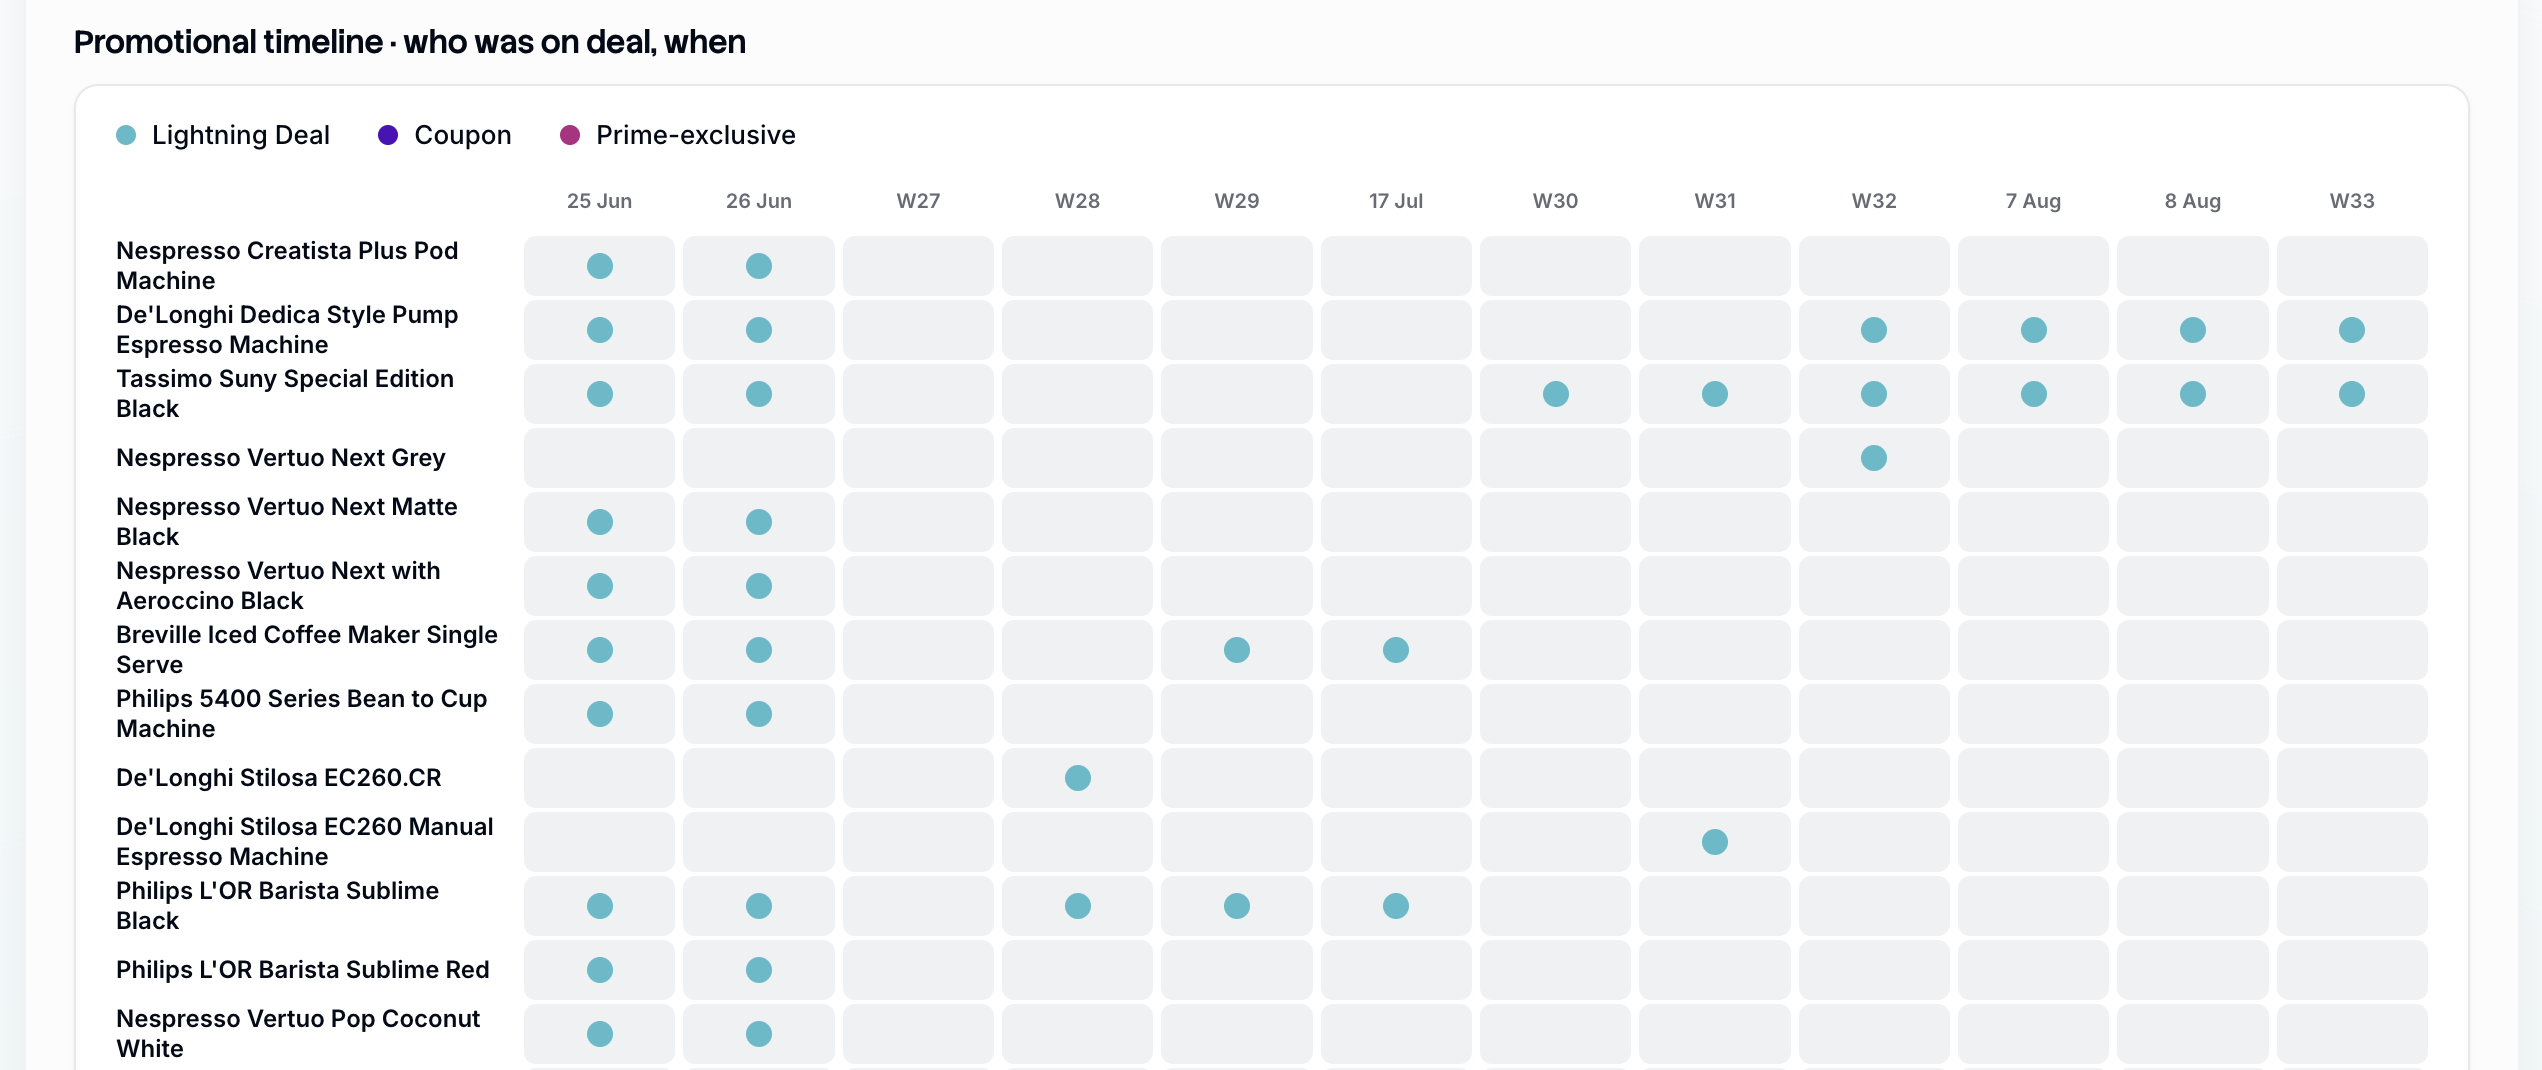The image size is (2542, 1070).
Task: Click Nespresso Vertuo Next Grey W32 marker
Action: pos(1874,458)
